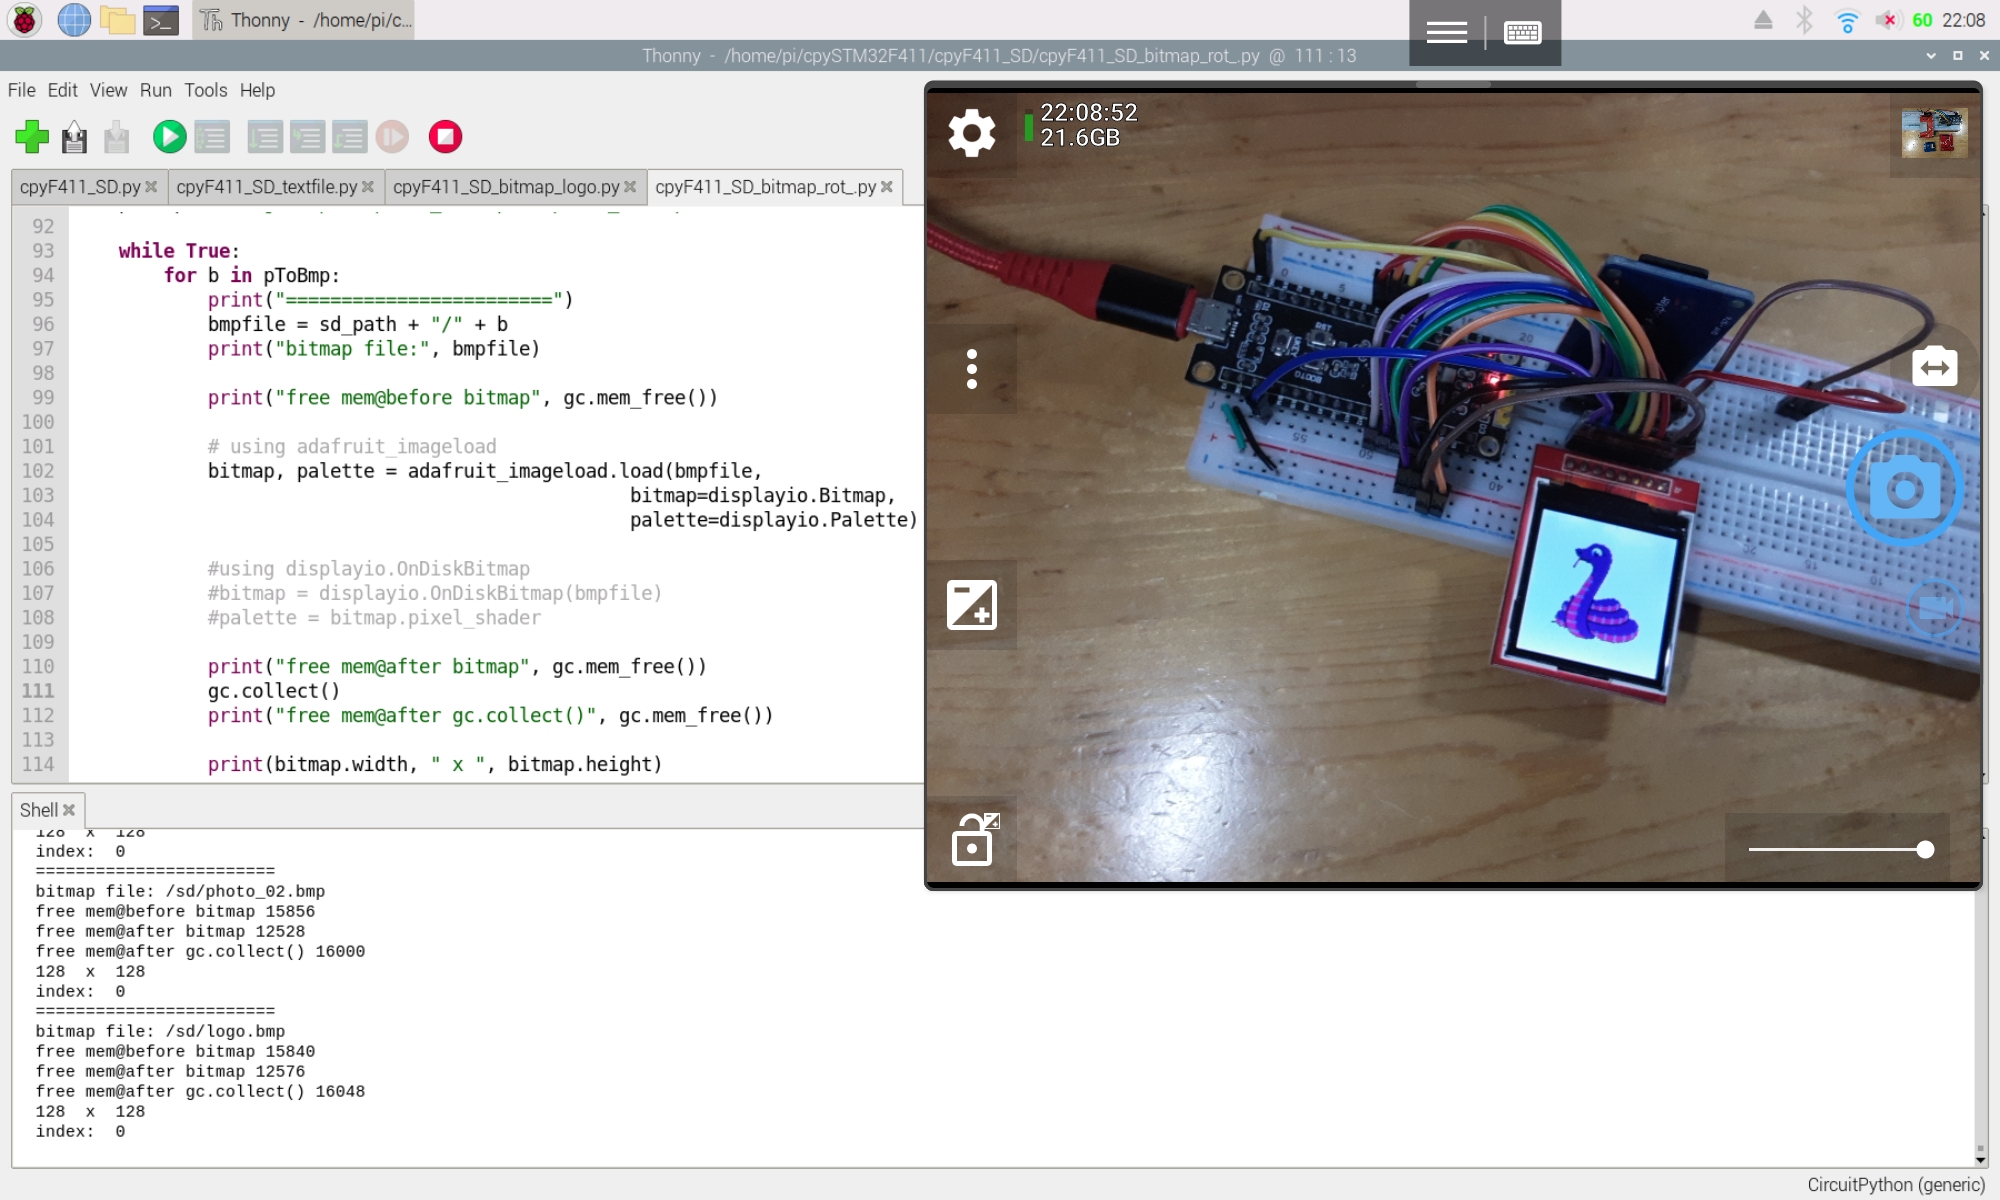This screenshot has height=1200, width=2000.
Task: Adjust the camera zoom slider
Action: [x=1925, y=849]
